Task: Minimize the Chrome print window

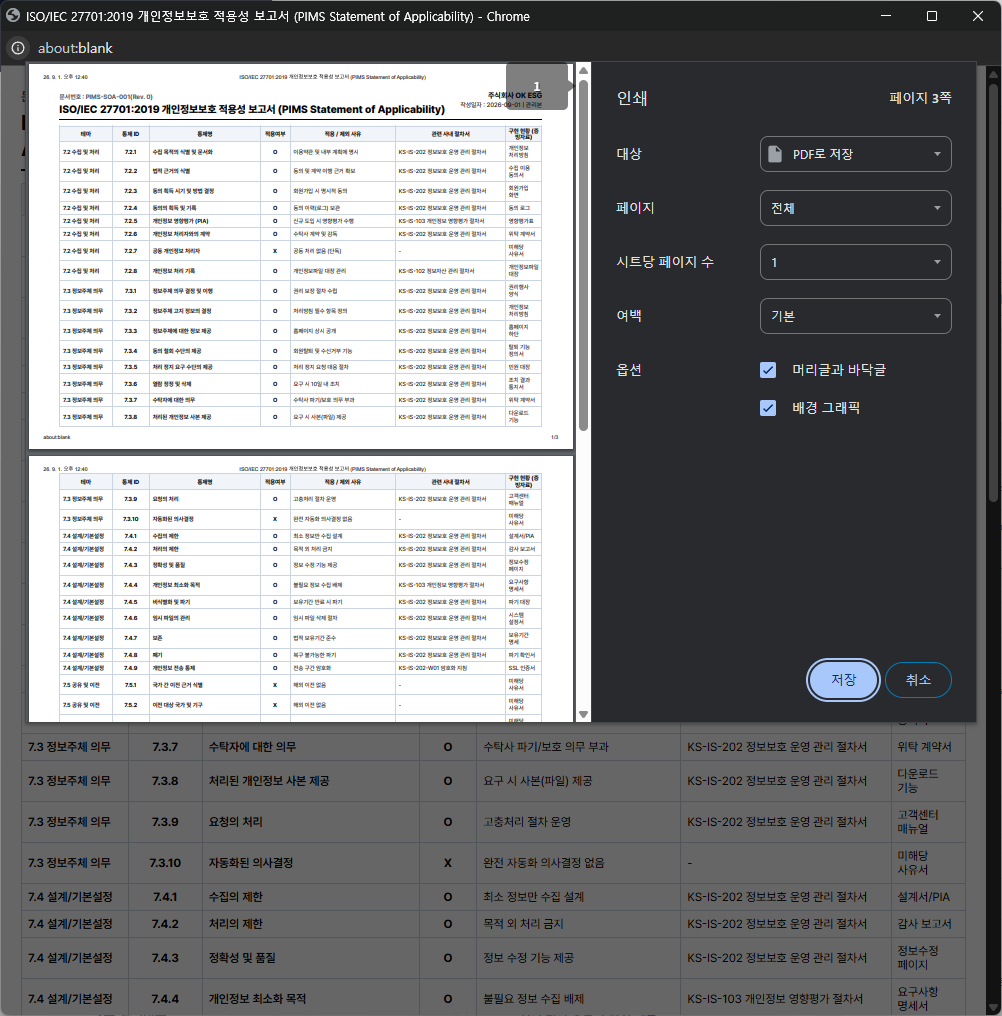Action: pos(886,16)
